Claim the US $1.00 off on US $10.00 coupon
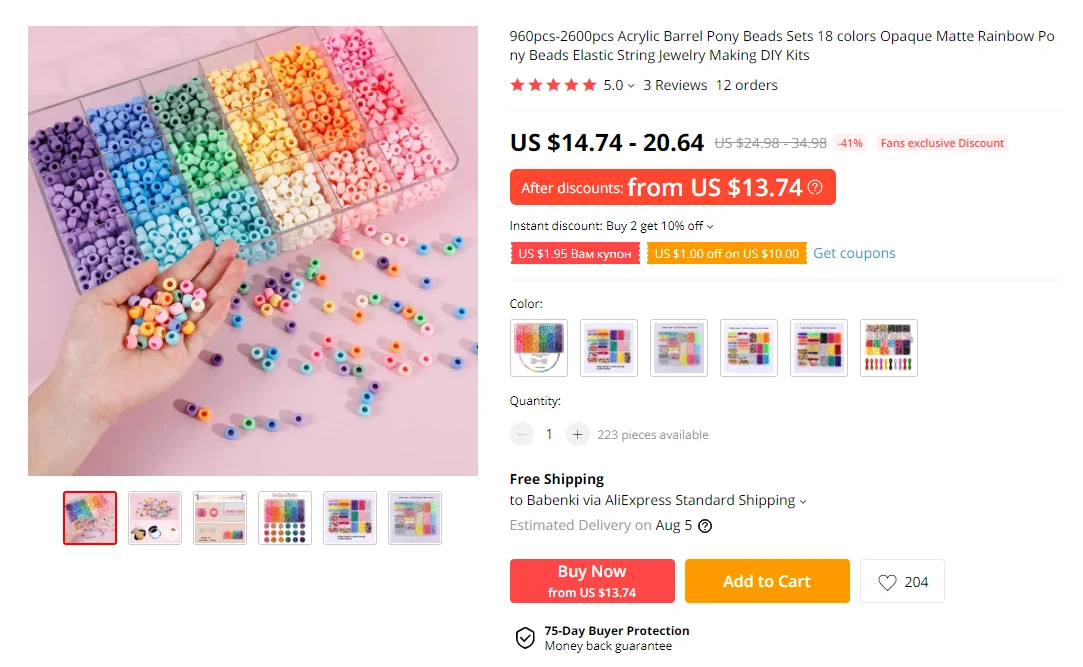1083x667 pixels. point(727,254)
